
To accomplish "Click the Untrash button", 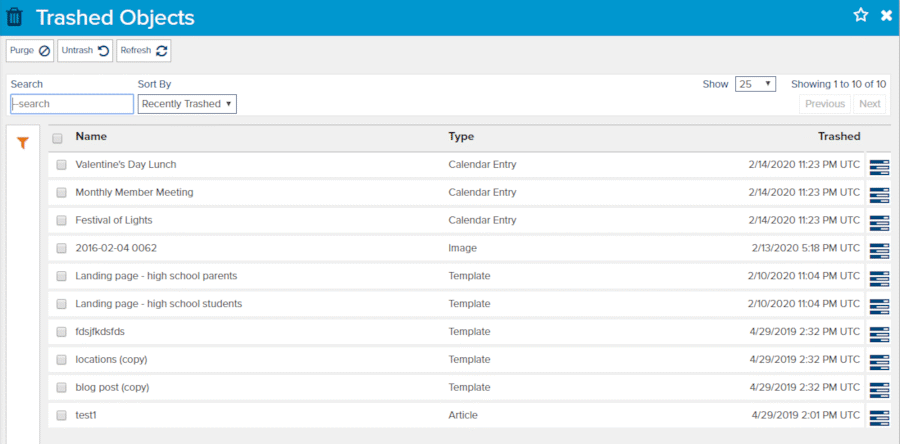I will click(x=85, y=50).
